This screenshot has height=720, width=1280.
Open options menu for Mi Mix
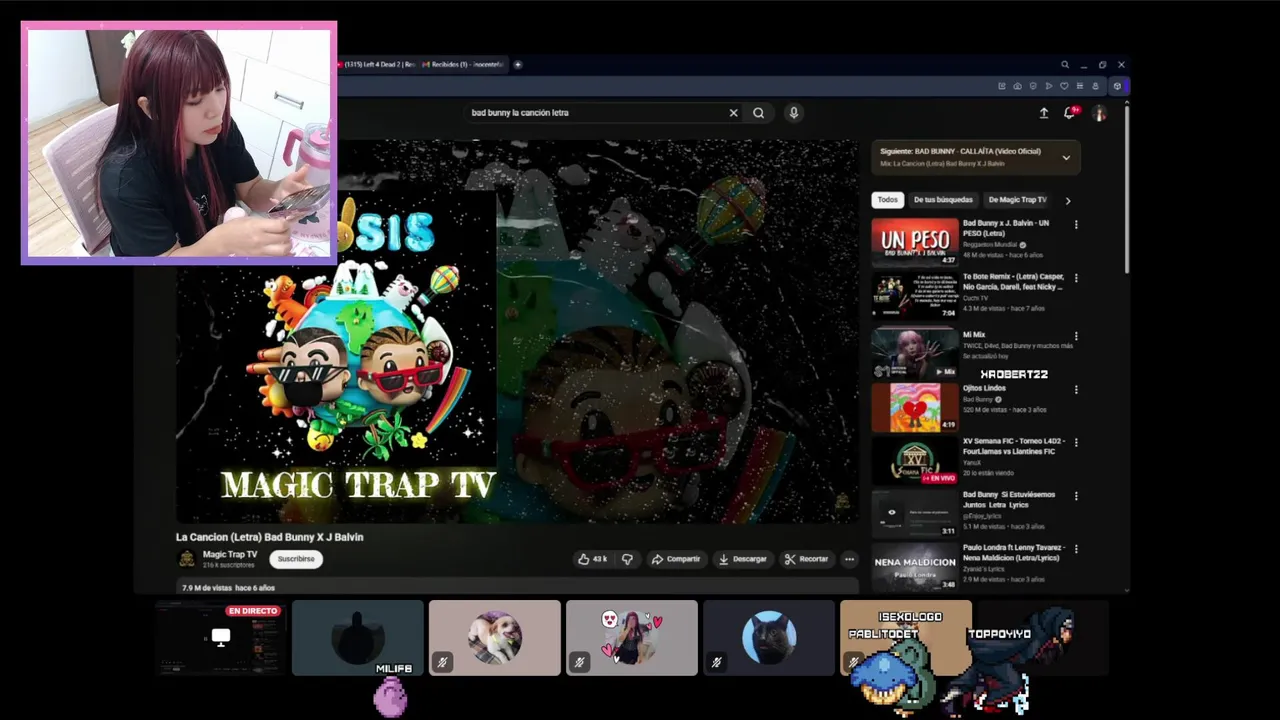coord(1076,336)
